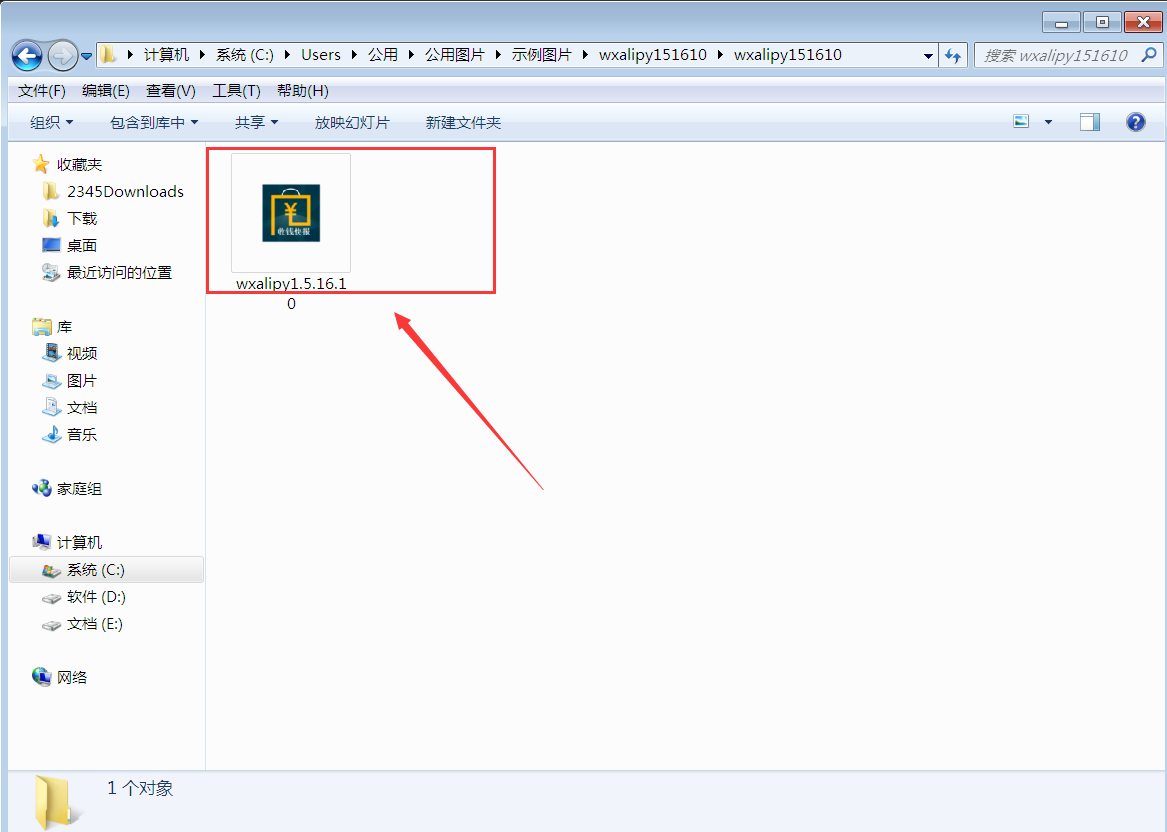This screenshot has height=832, width=1167.
Task: Click the 图片 library icon
Action: [x=51, y=380]
